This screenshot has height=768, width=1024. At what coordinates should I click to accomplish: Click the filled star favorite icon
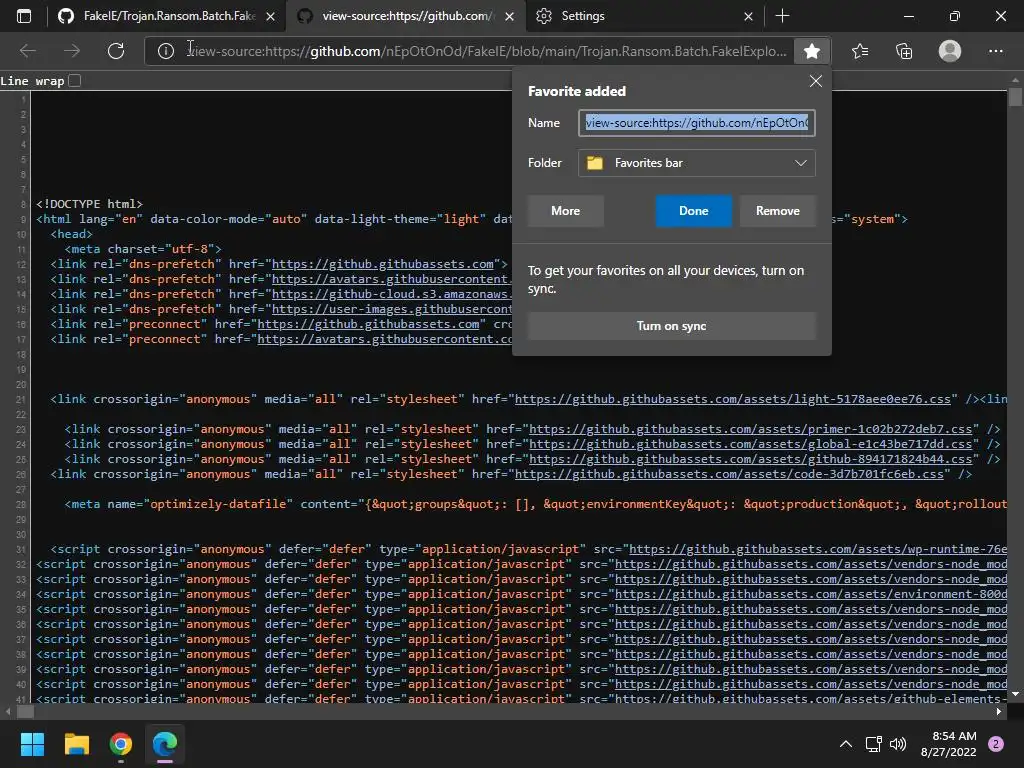click(812, 51)
